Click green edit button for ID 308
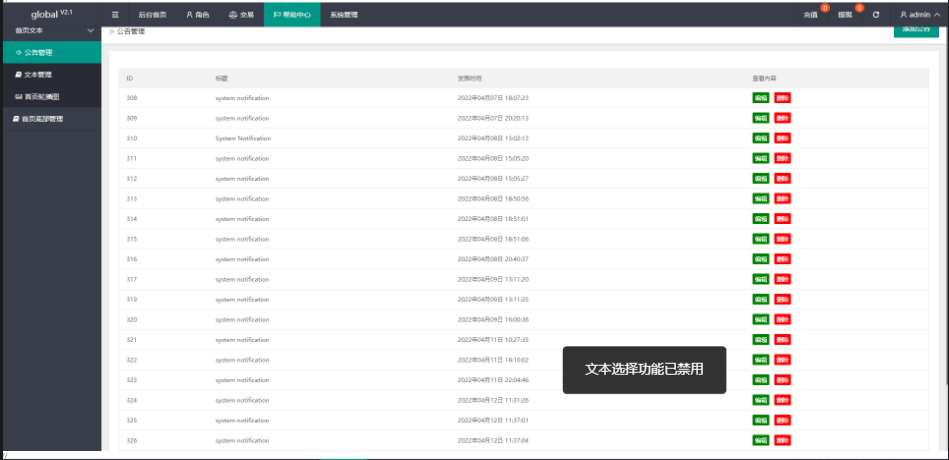 pos(761,98)
